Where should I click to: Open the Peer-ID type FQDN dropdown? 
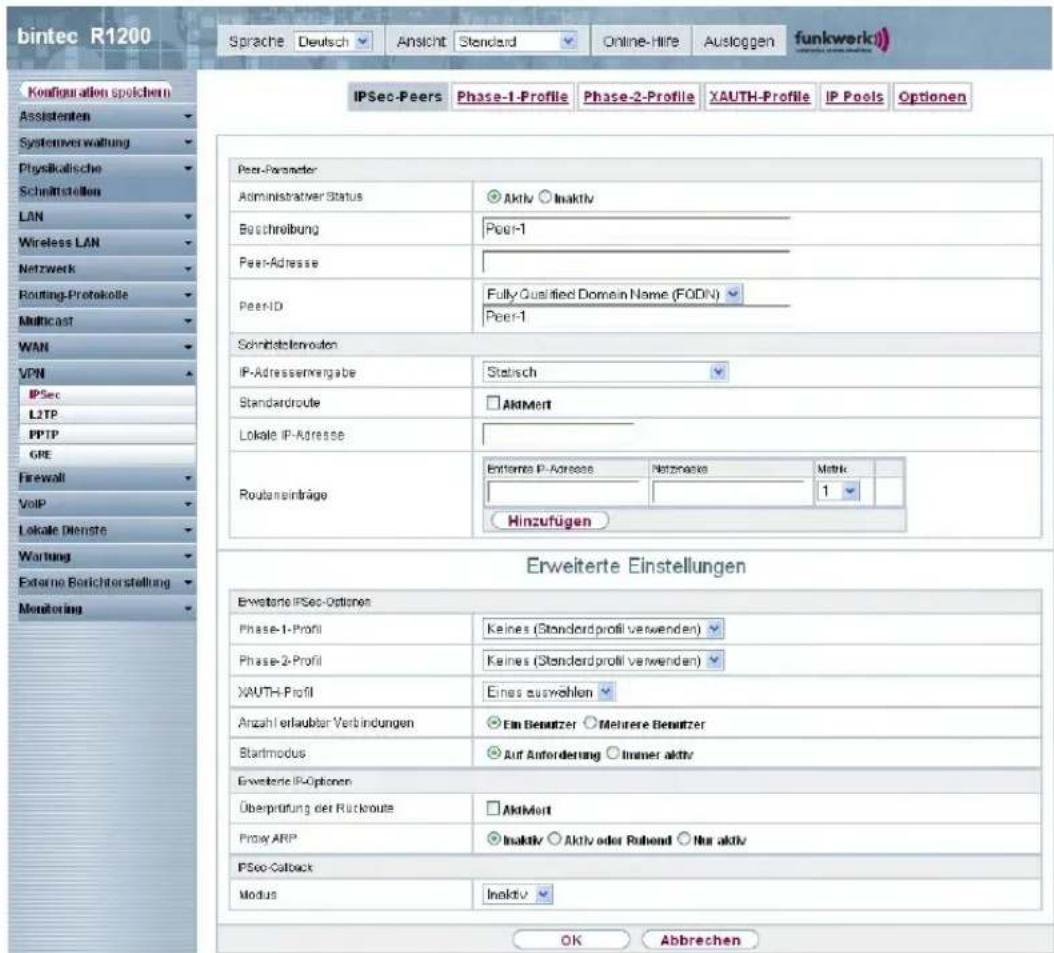click(612, 294)
